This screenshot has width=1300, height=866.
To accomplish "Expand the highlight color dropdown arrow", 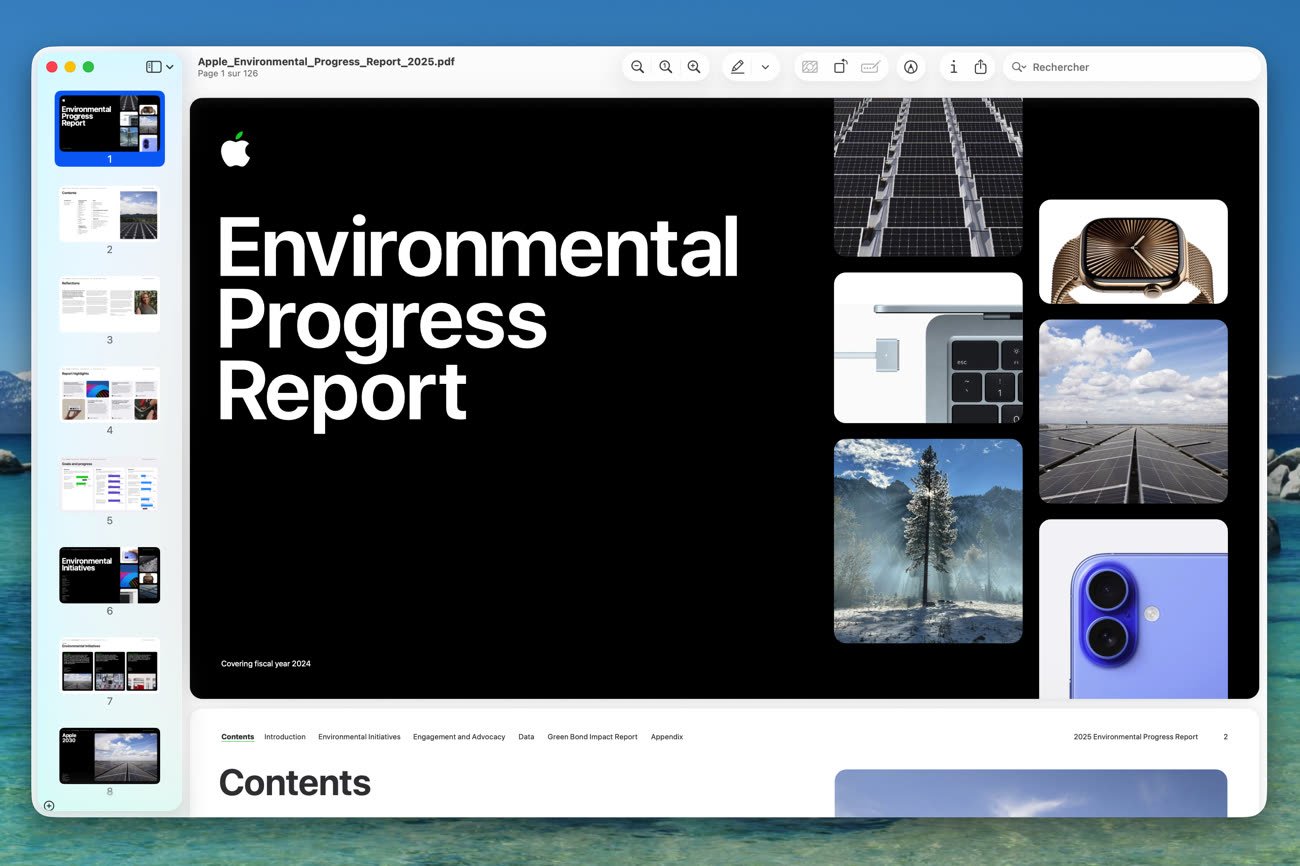I will point(765,67).
